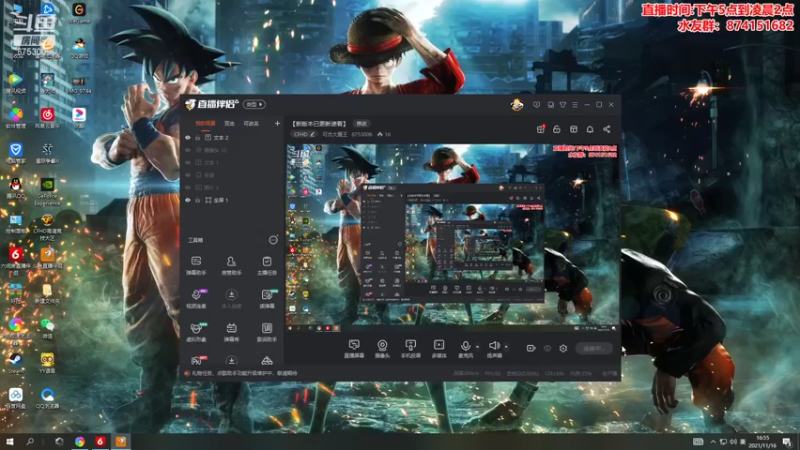Click the room ID 6753006 text
This screenshot has height=450, width=800.
361,135
